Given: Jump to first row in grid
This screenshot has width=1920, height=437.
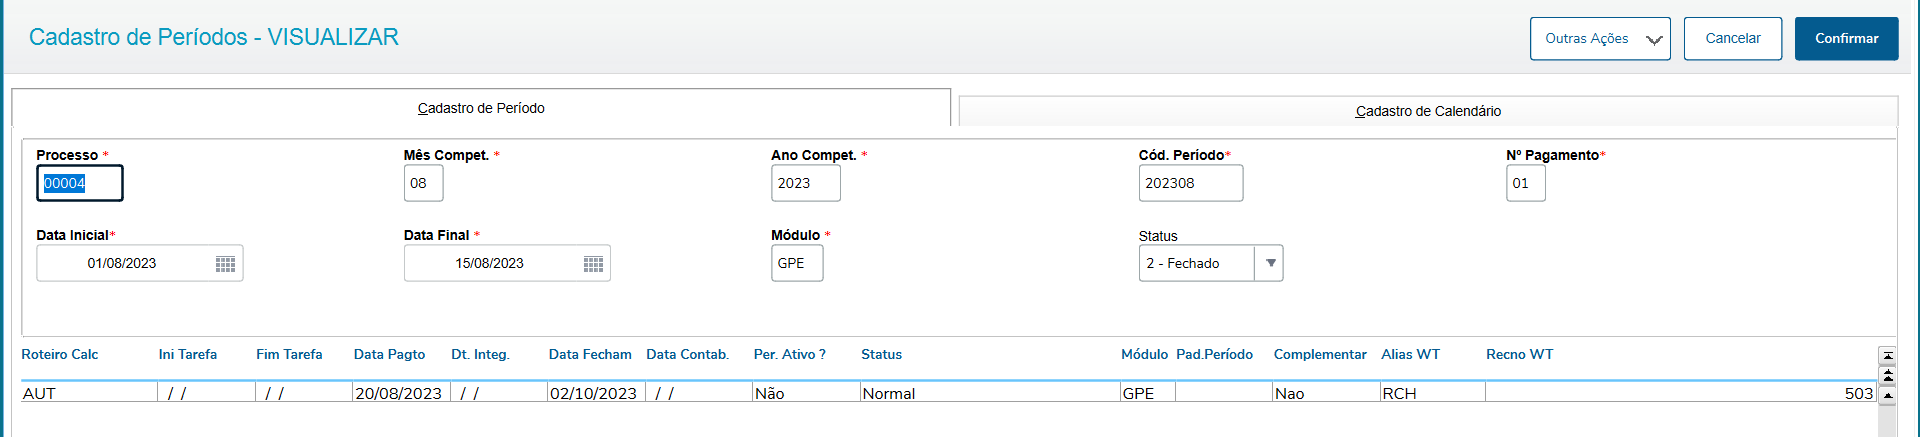Looking at the screenshot, I should click(x=1888, y=355).
